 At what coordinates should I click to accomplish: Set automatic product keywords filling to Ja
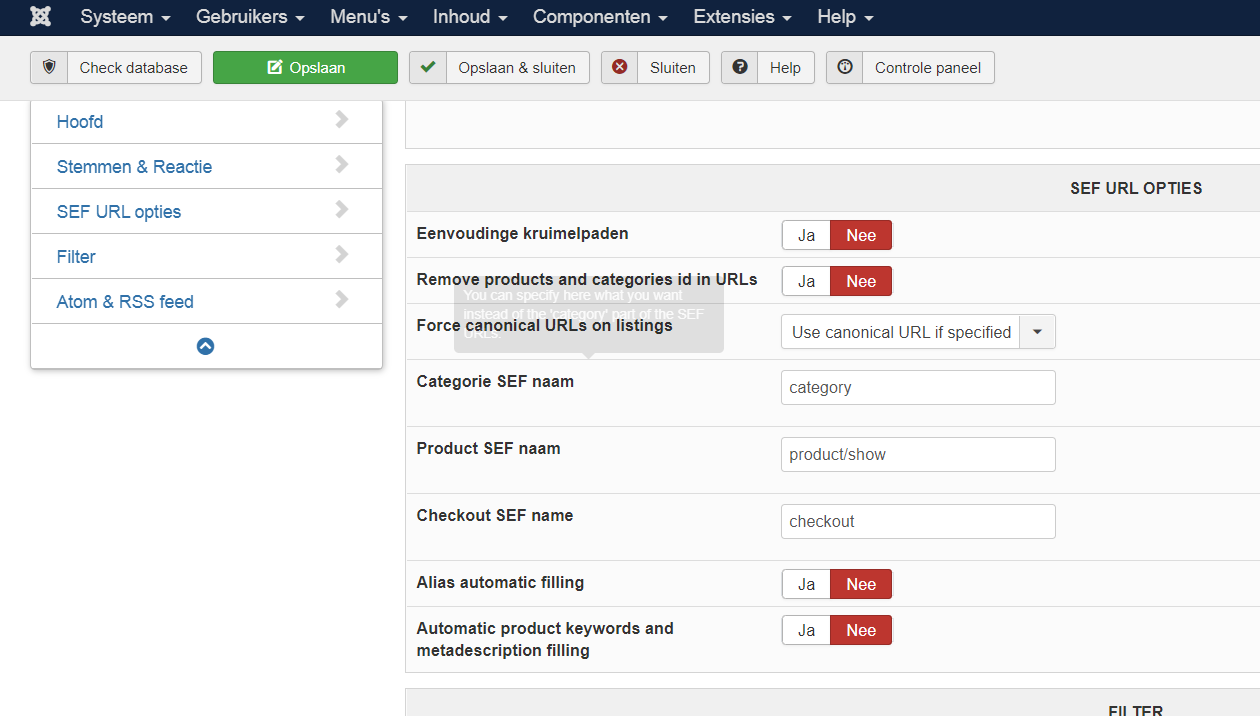806,631
